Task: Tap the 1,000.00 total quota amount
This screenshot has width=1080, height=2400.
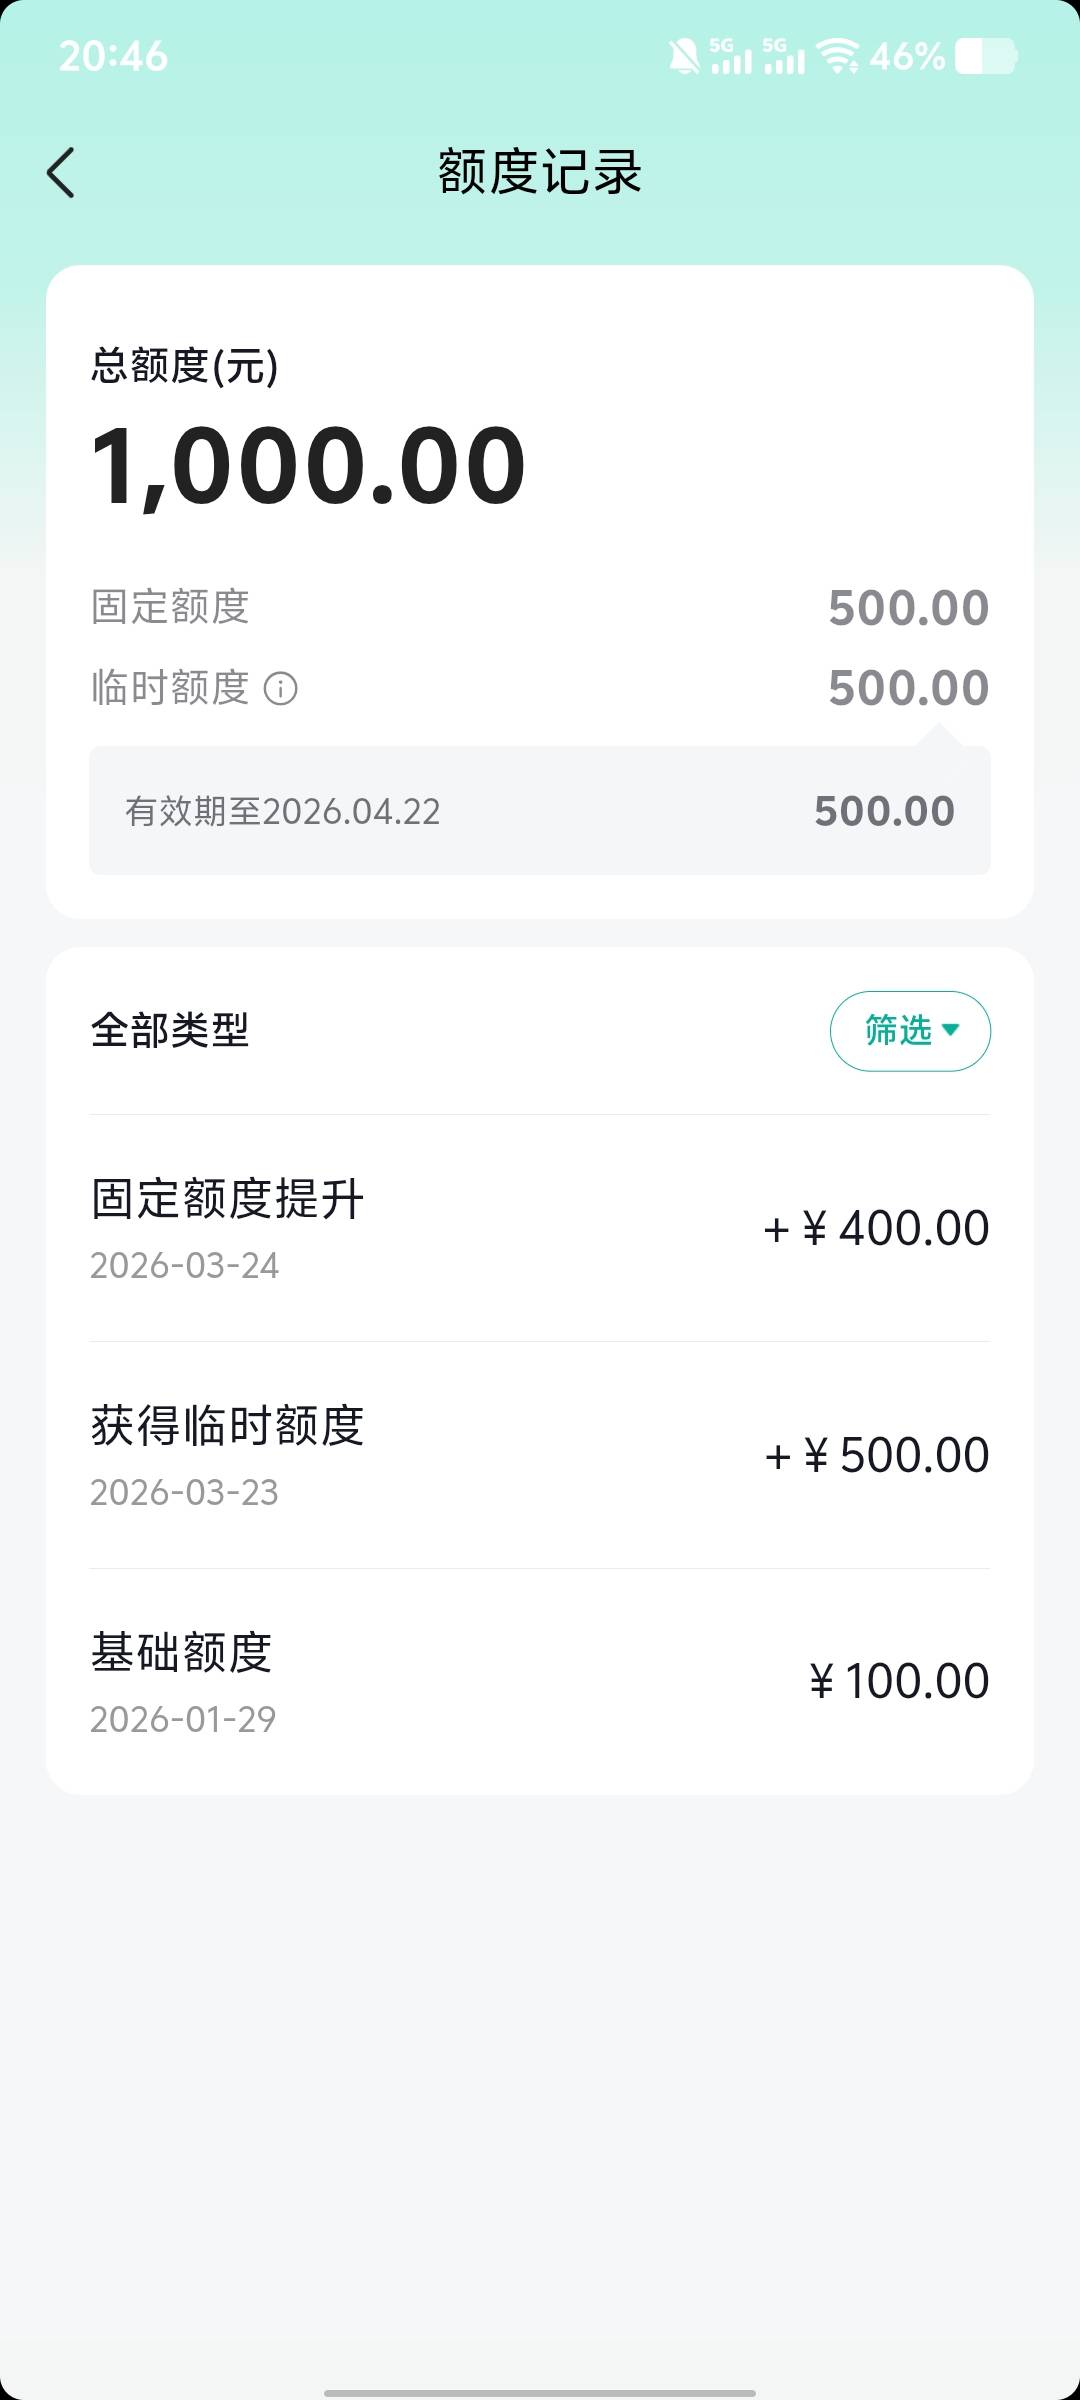Action: [308, 466]
